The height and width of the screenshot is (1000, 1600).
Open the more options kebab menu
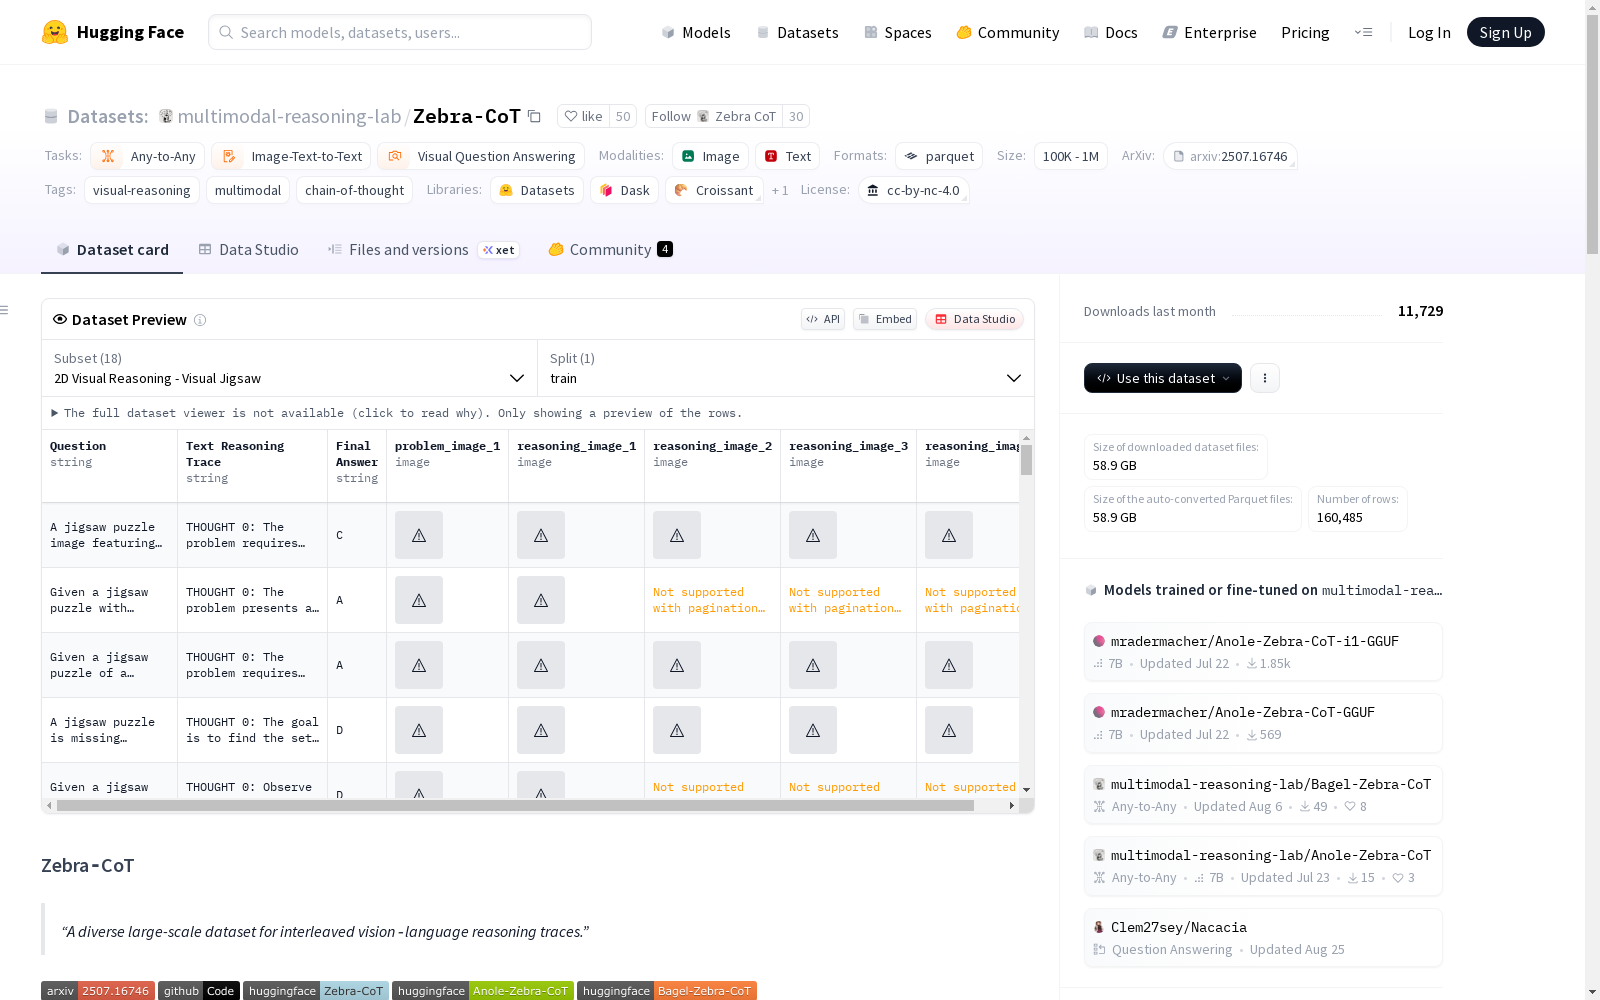click(x=1265, y=378)
